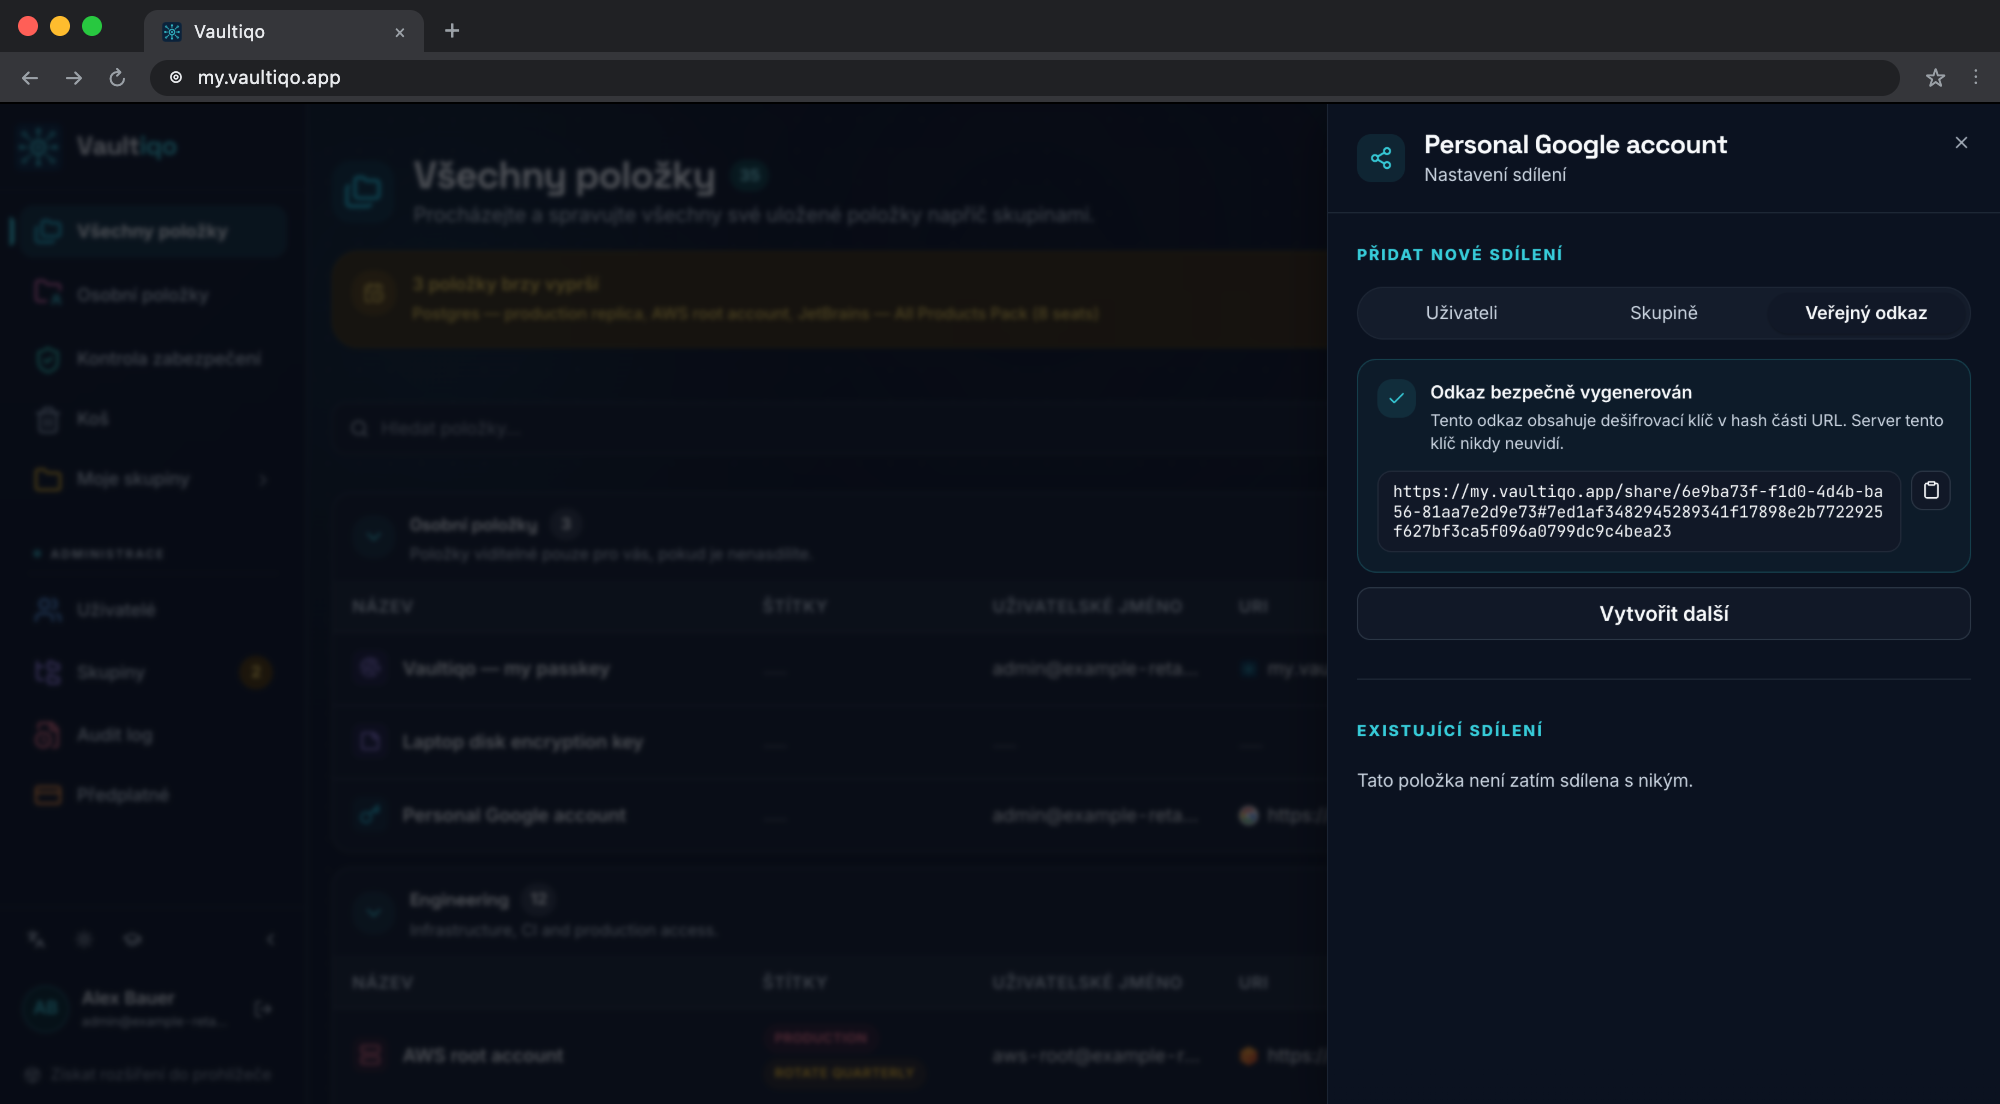This screenshot has width=2000, height=1104.
Task: View site info icon in address bar
Action: point(176,78)
